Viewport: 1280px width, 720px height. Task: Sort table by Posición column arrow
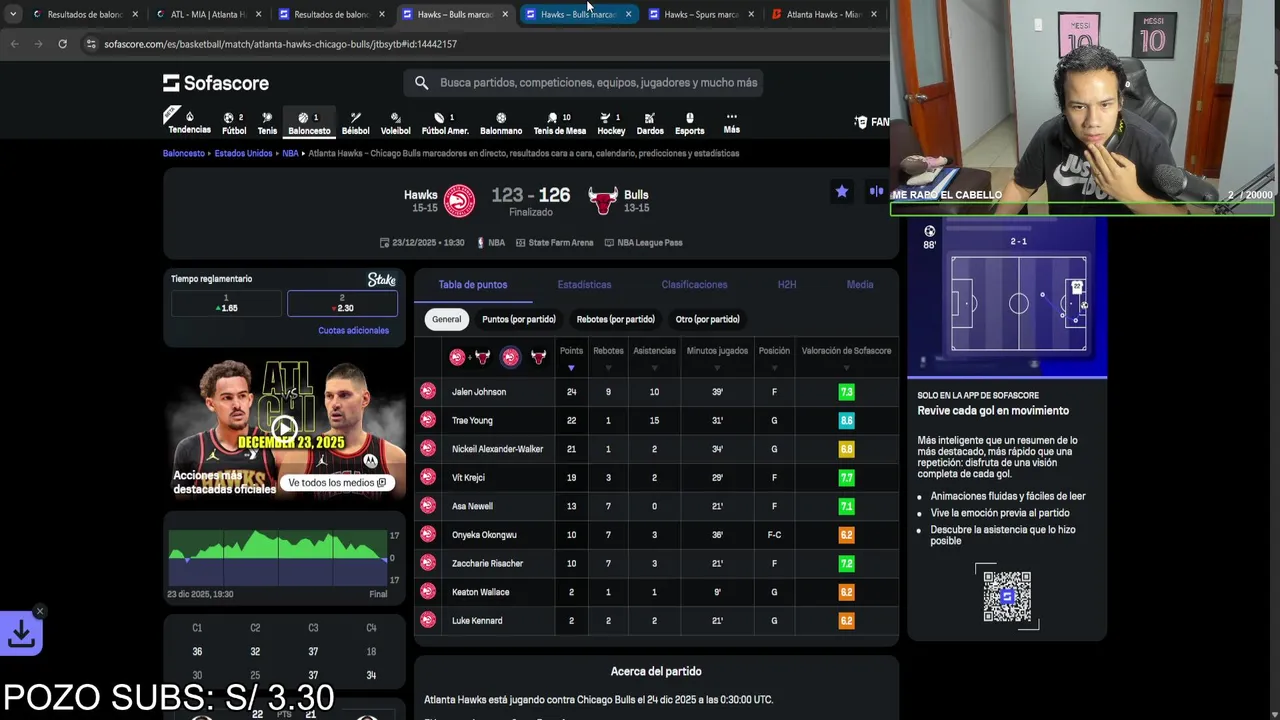[774, 368]
